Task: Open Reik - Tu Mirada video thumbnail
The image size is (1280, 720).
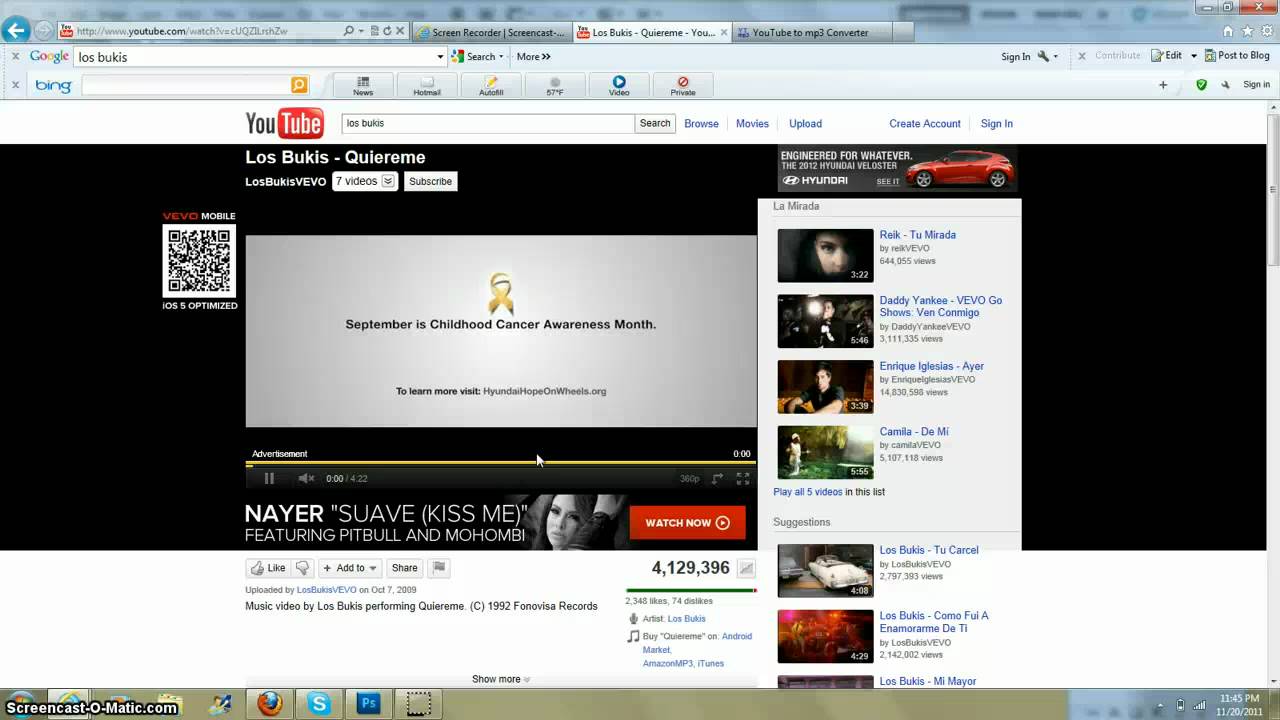Action: coord(825,256)
